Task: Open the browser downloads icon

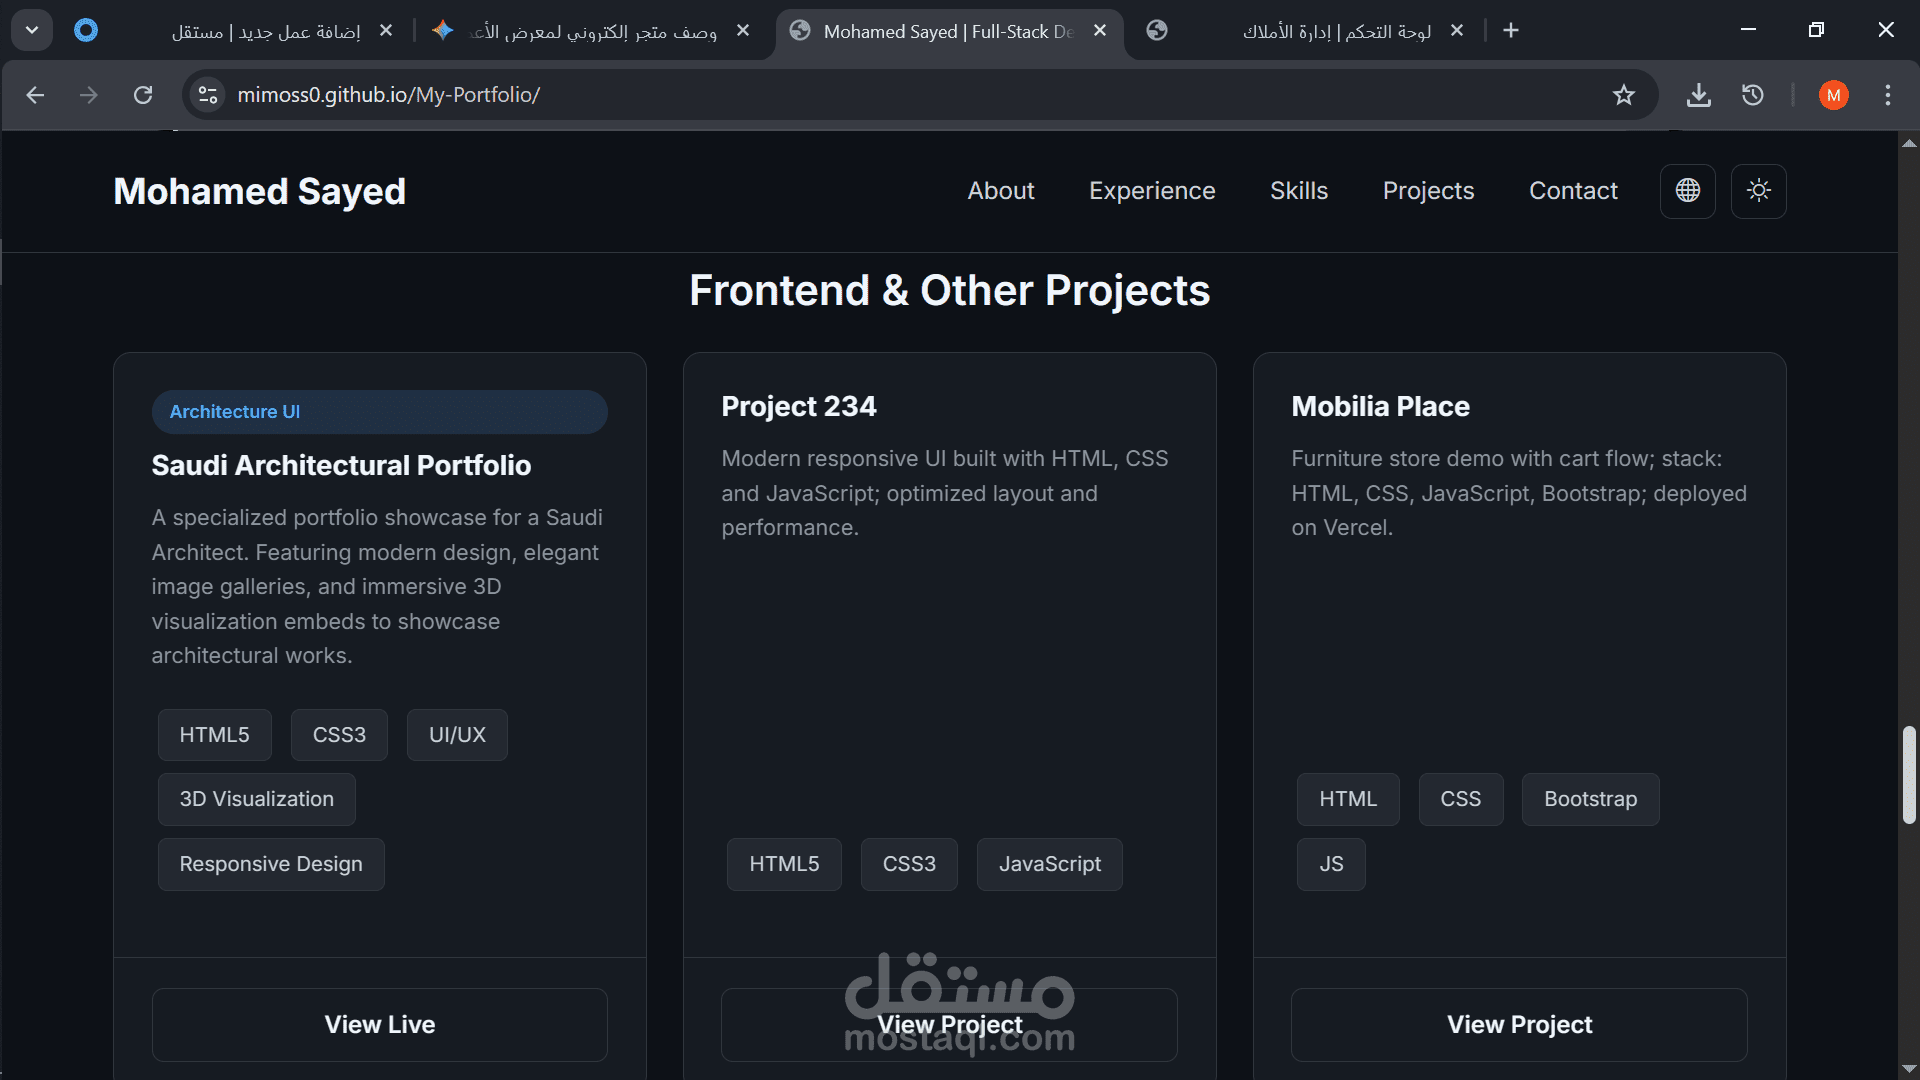Action: [x=1698, y=95]
